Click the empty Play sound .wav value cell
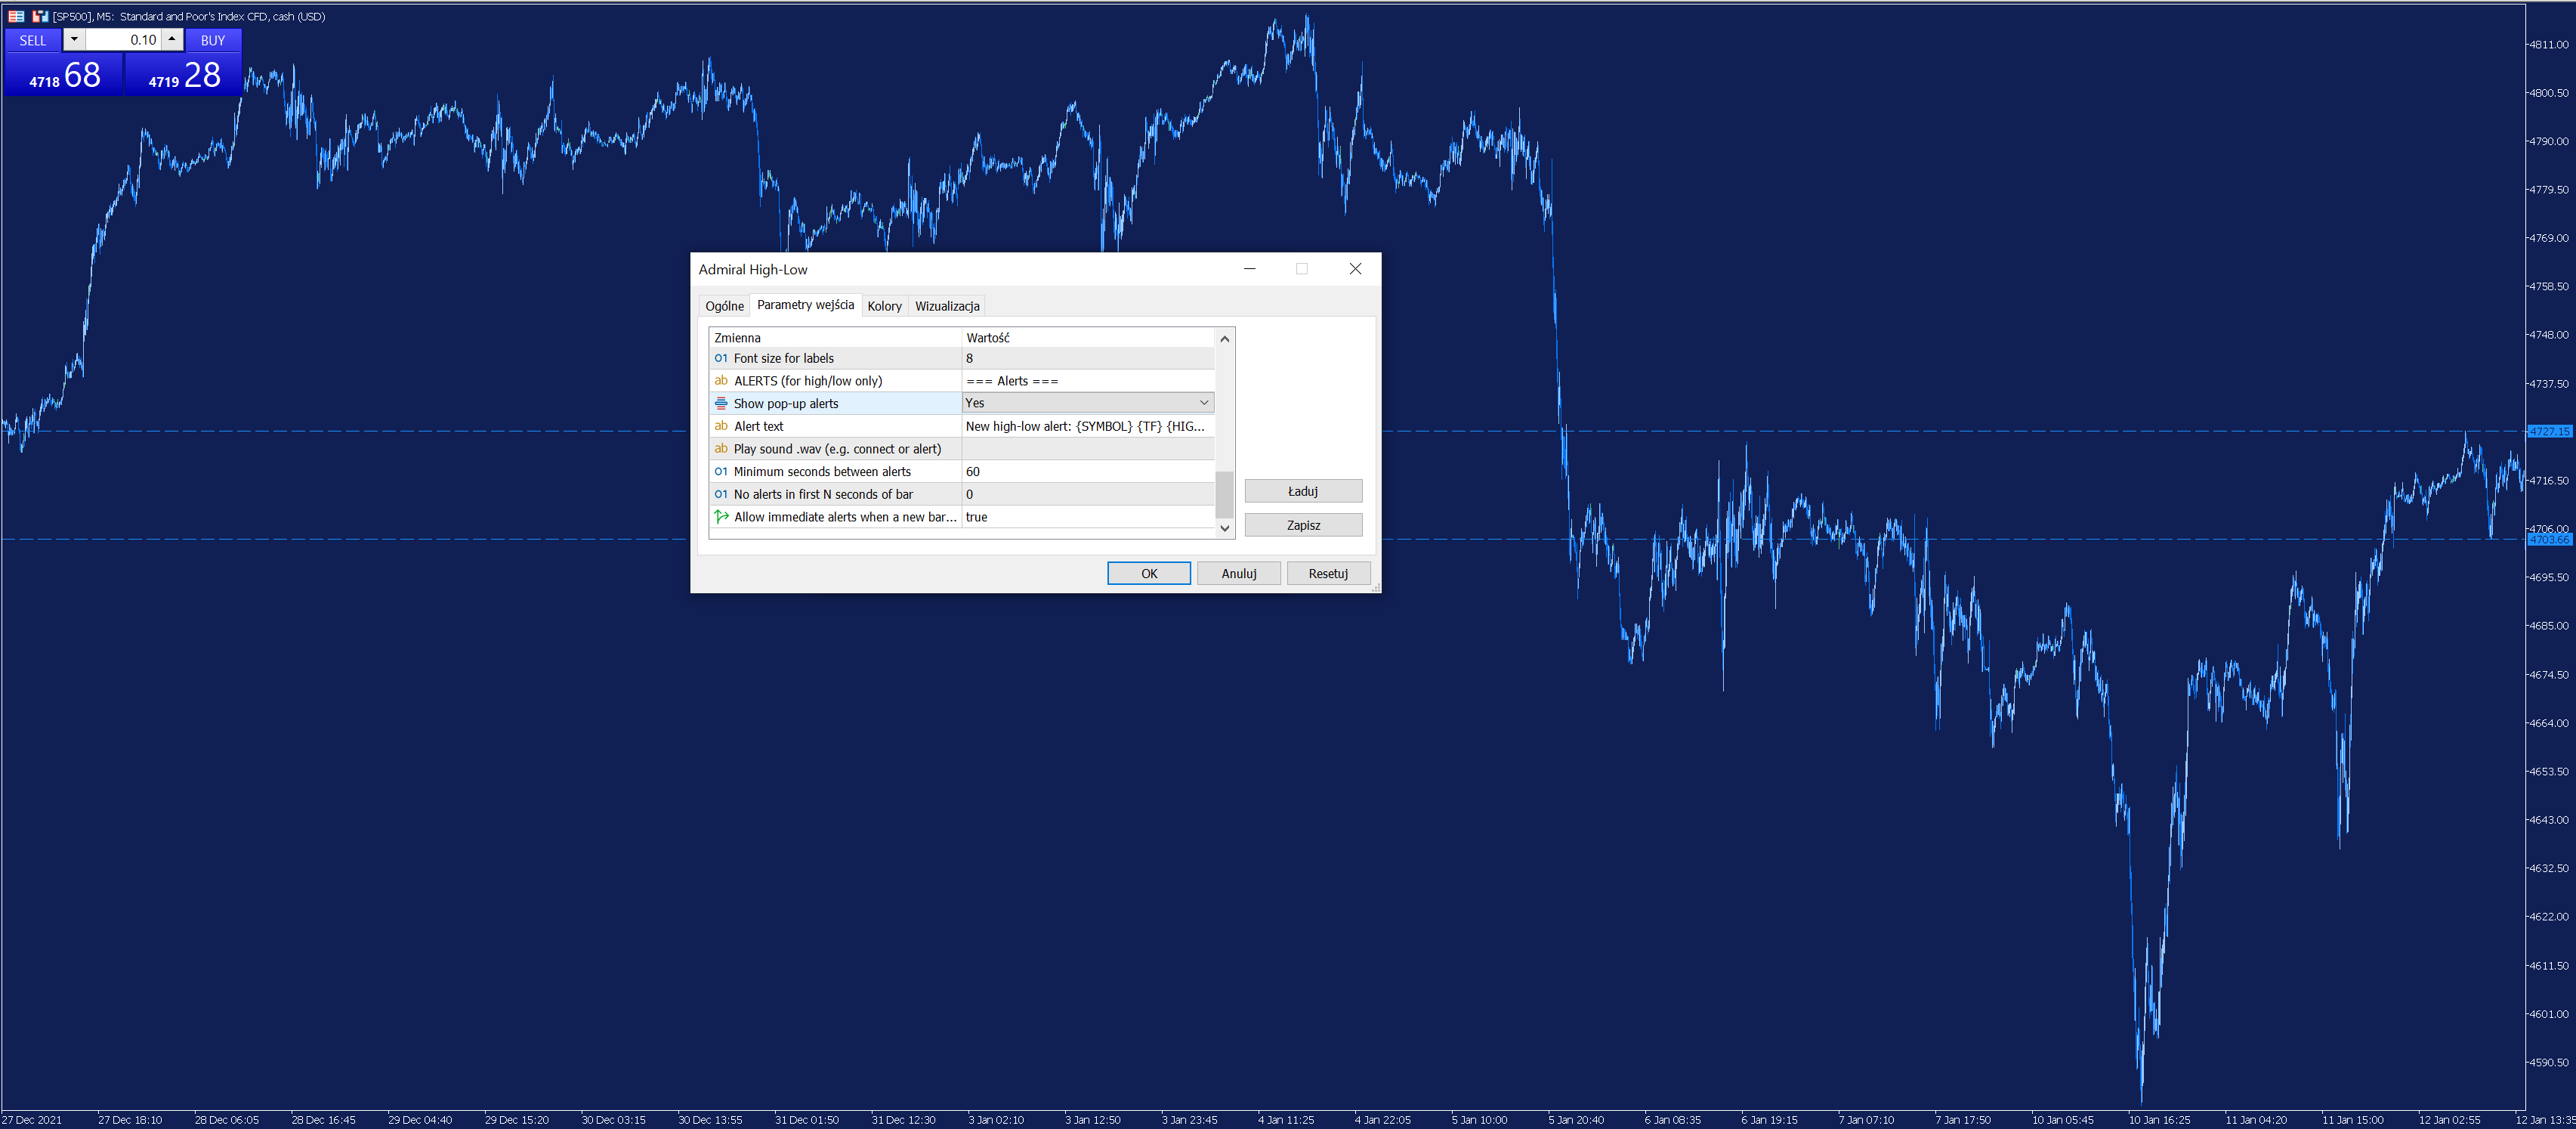Screen dimensions: 2576x1129 (x=1088, y=449)
